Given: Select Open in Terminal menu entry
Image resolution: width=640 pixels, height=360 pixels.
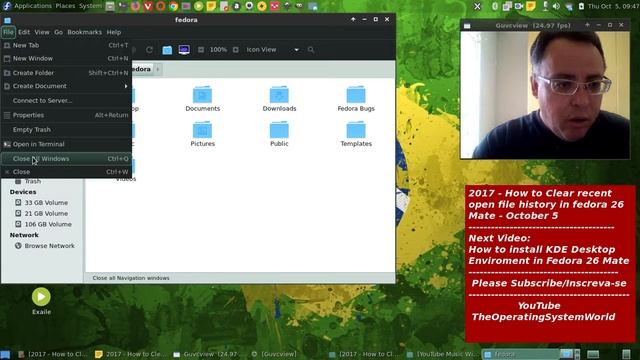Looking at the screenshot, I should coord(66,144).
